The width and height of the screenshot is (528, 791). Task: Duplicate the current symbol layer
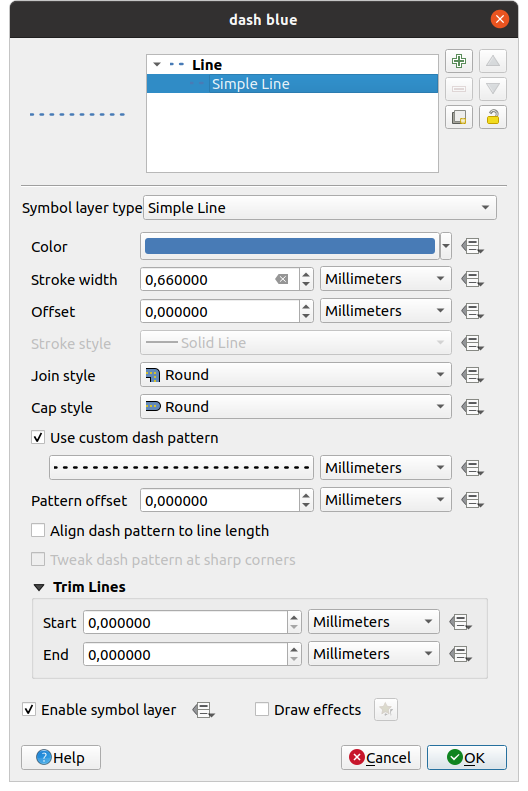click(458, 117)
